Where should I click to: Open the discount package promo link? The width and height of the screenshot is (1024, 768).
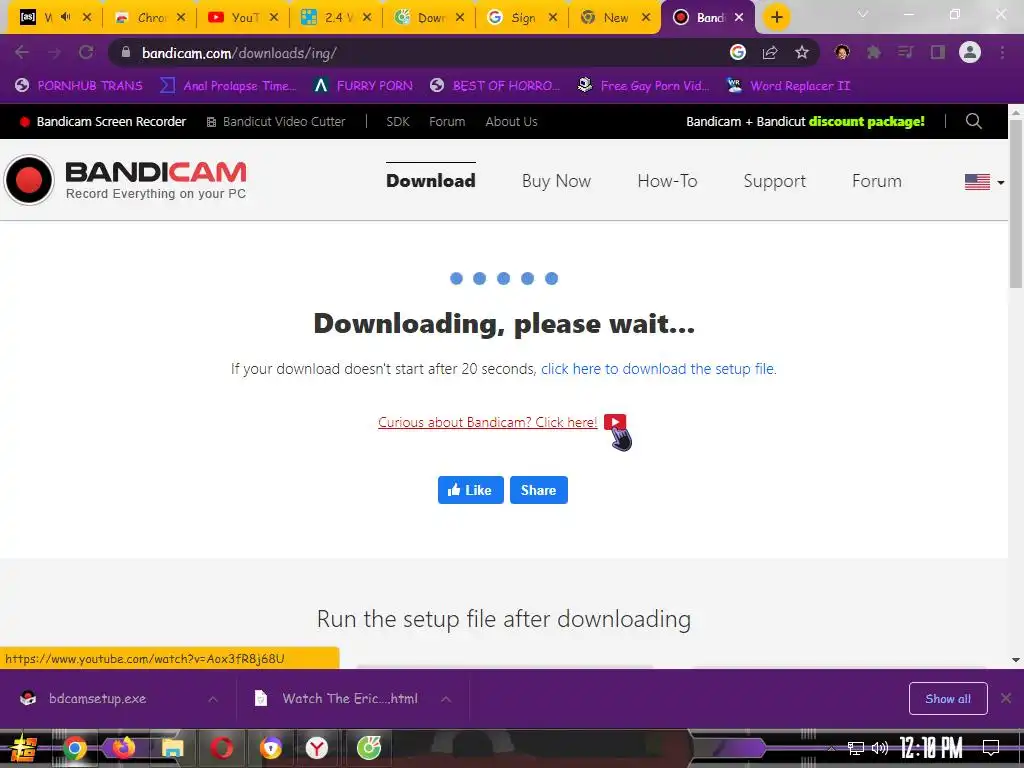(805, 121)
